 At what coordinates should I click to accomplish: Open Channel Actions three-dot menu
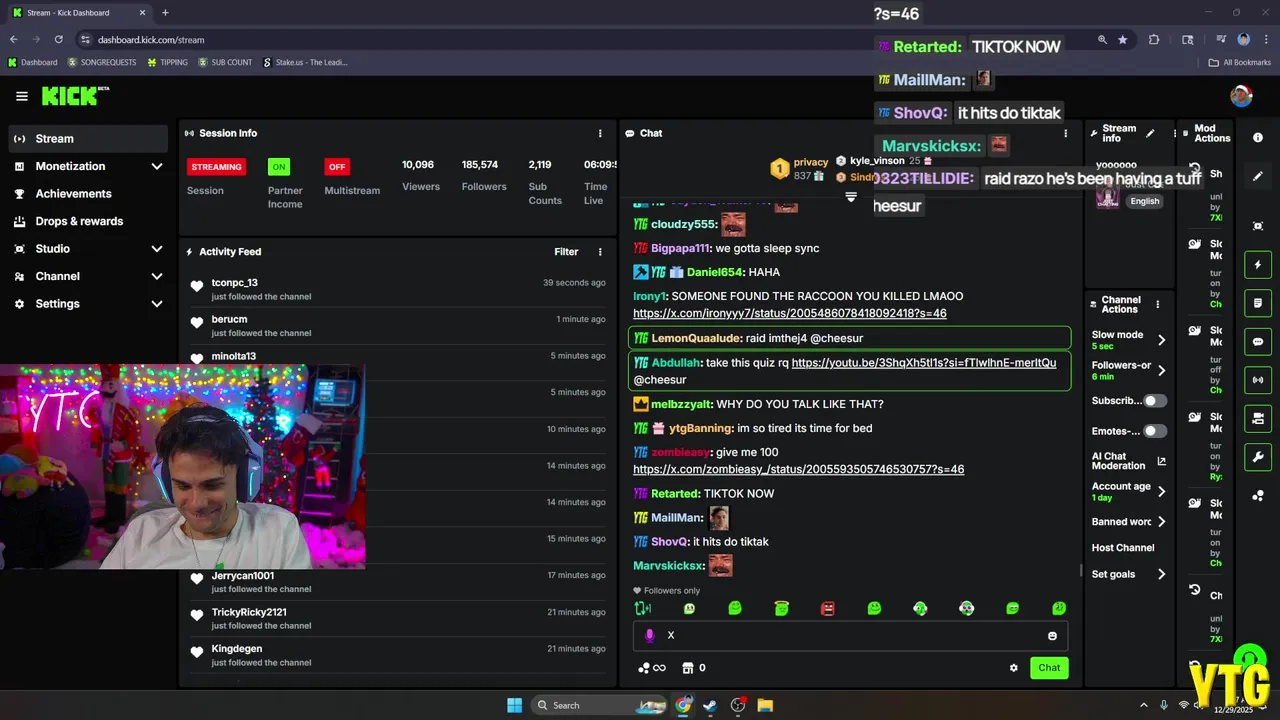pyautogui.click(x=1158, y=304)
